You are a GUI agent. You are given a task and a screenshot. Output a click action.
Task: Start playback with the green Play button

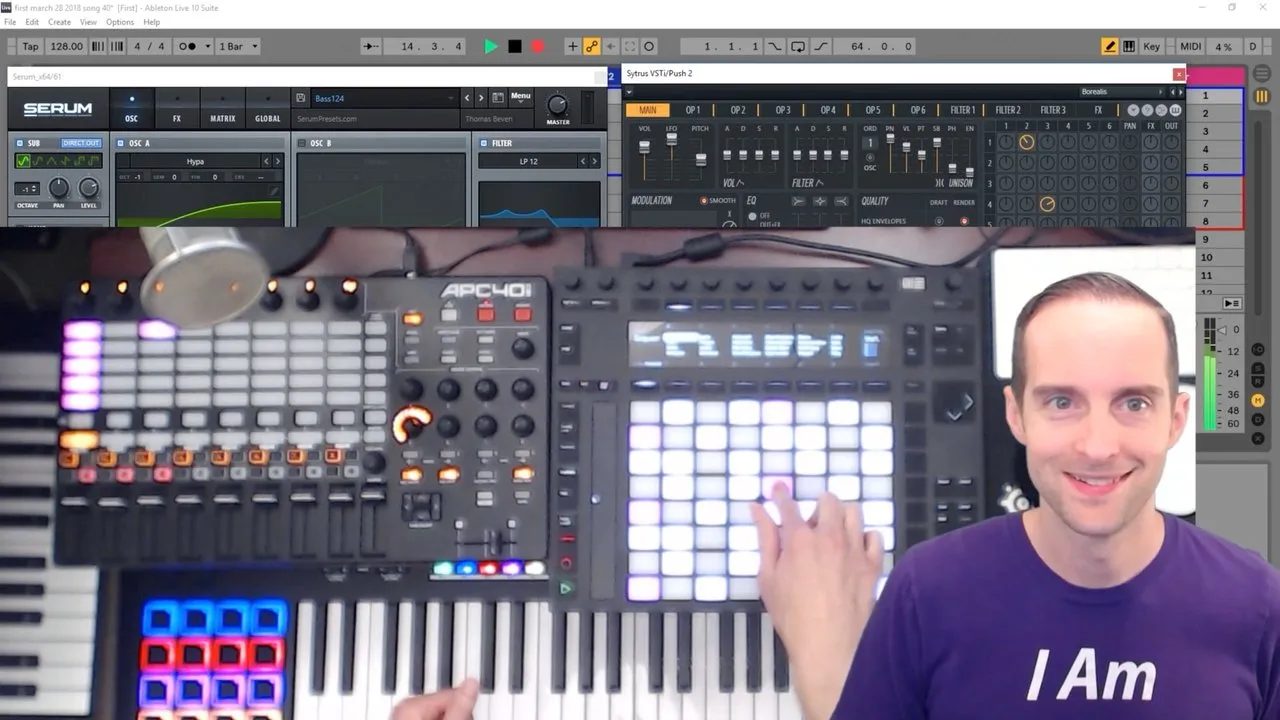coord(491,46)
